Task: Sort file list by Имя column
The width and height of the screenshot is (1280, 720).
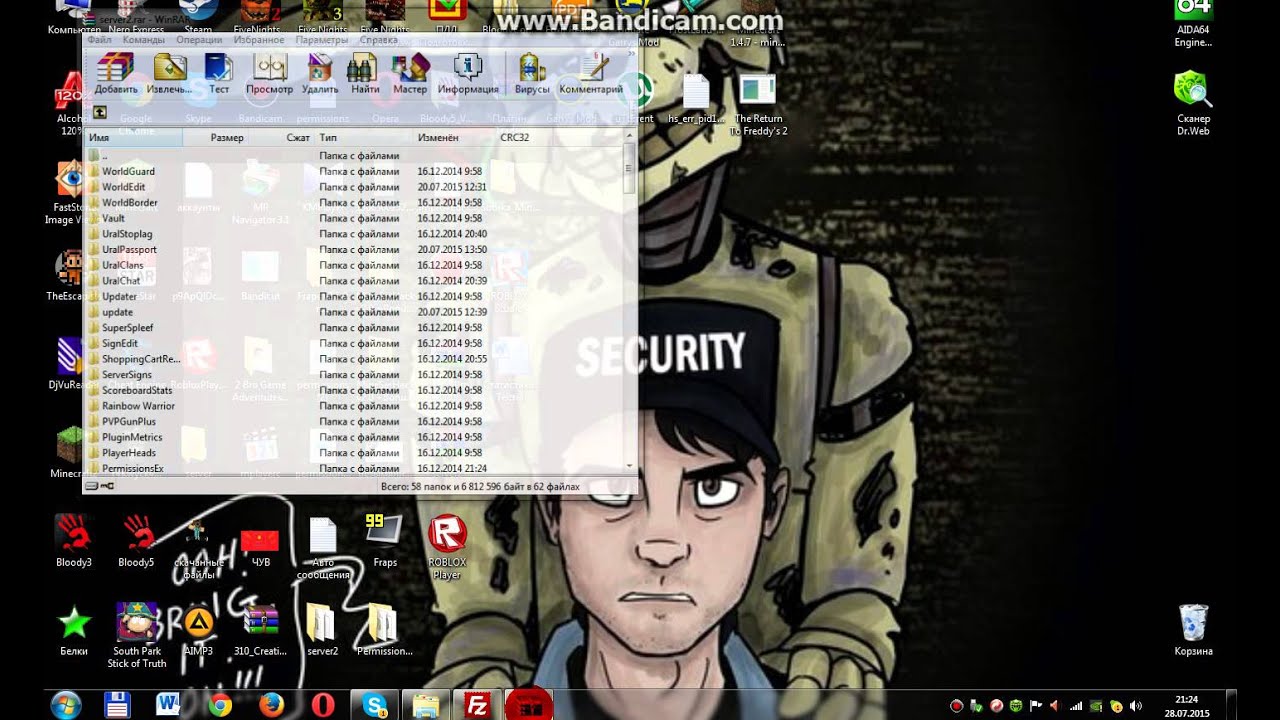Action: pos(133,137)
